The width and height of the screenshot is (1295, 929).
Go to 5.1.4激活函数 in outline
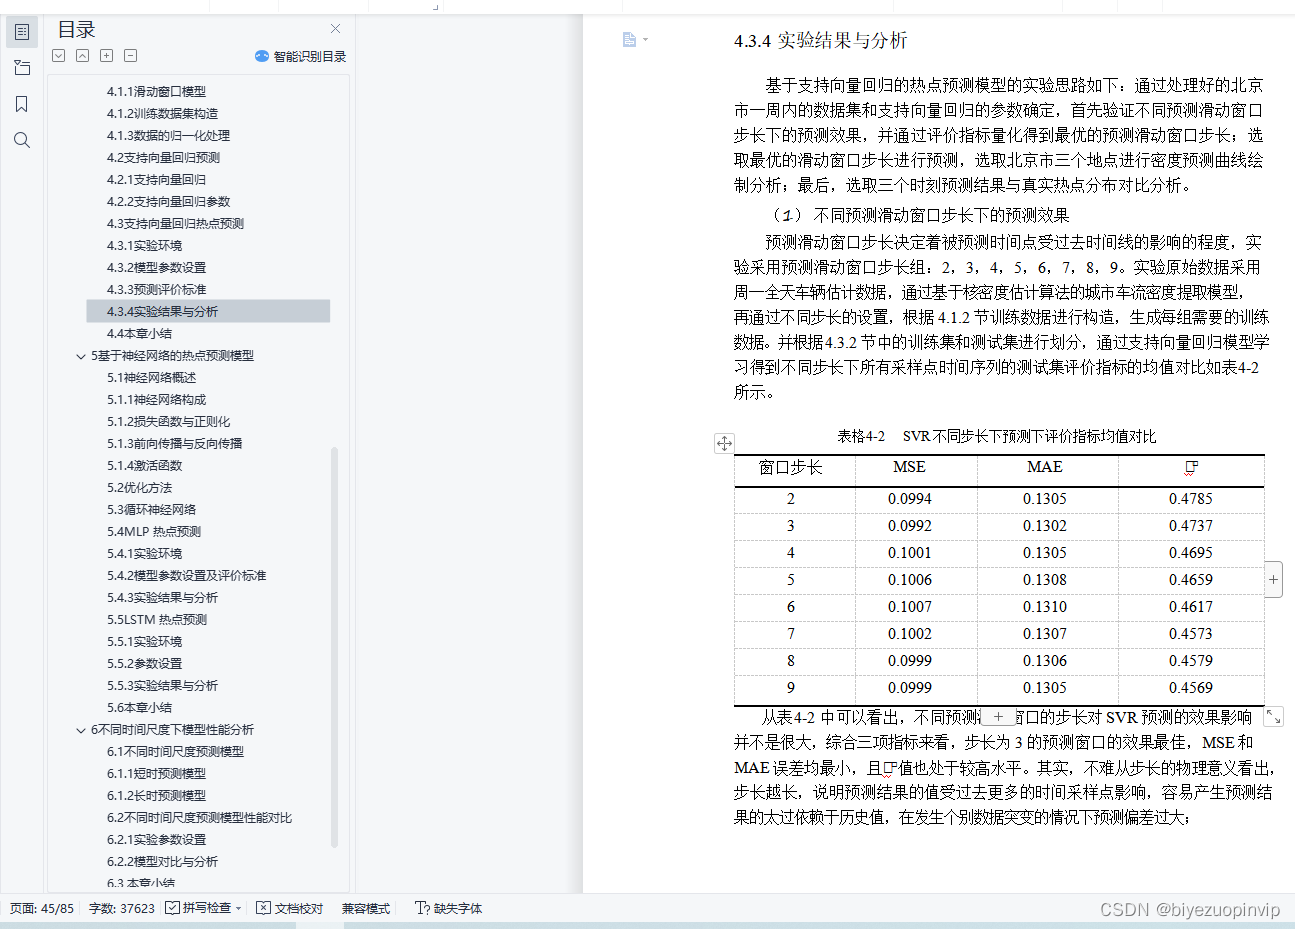pos(144,466)
